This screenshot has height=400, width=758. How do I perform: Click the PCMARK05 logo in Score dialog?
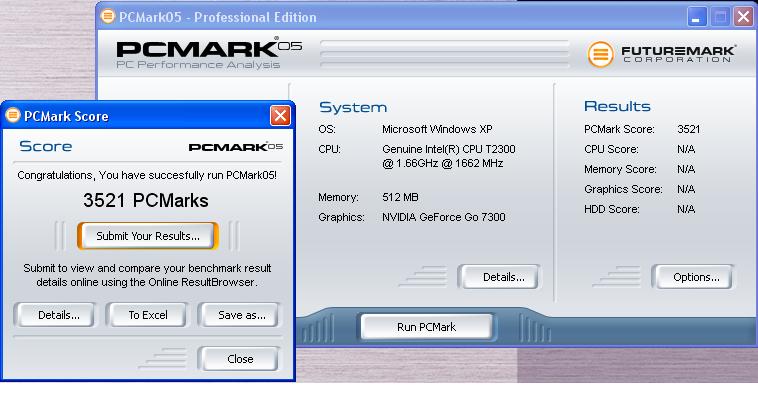coord(235,147)
